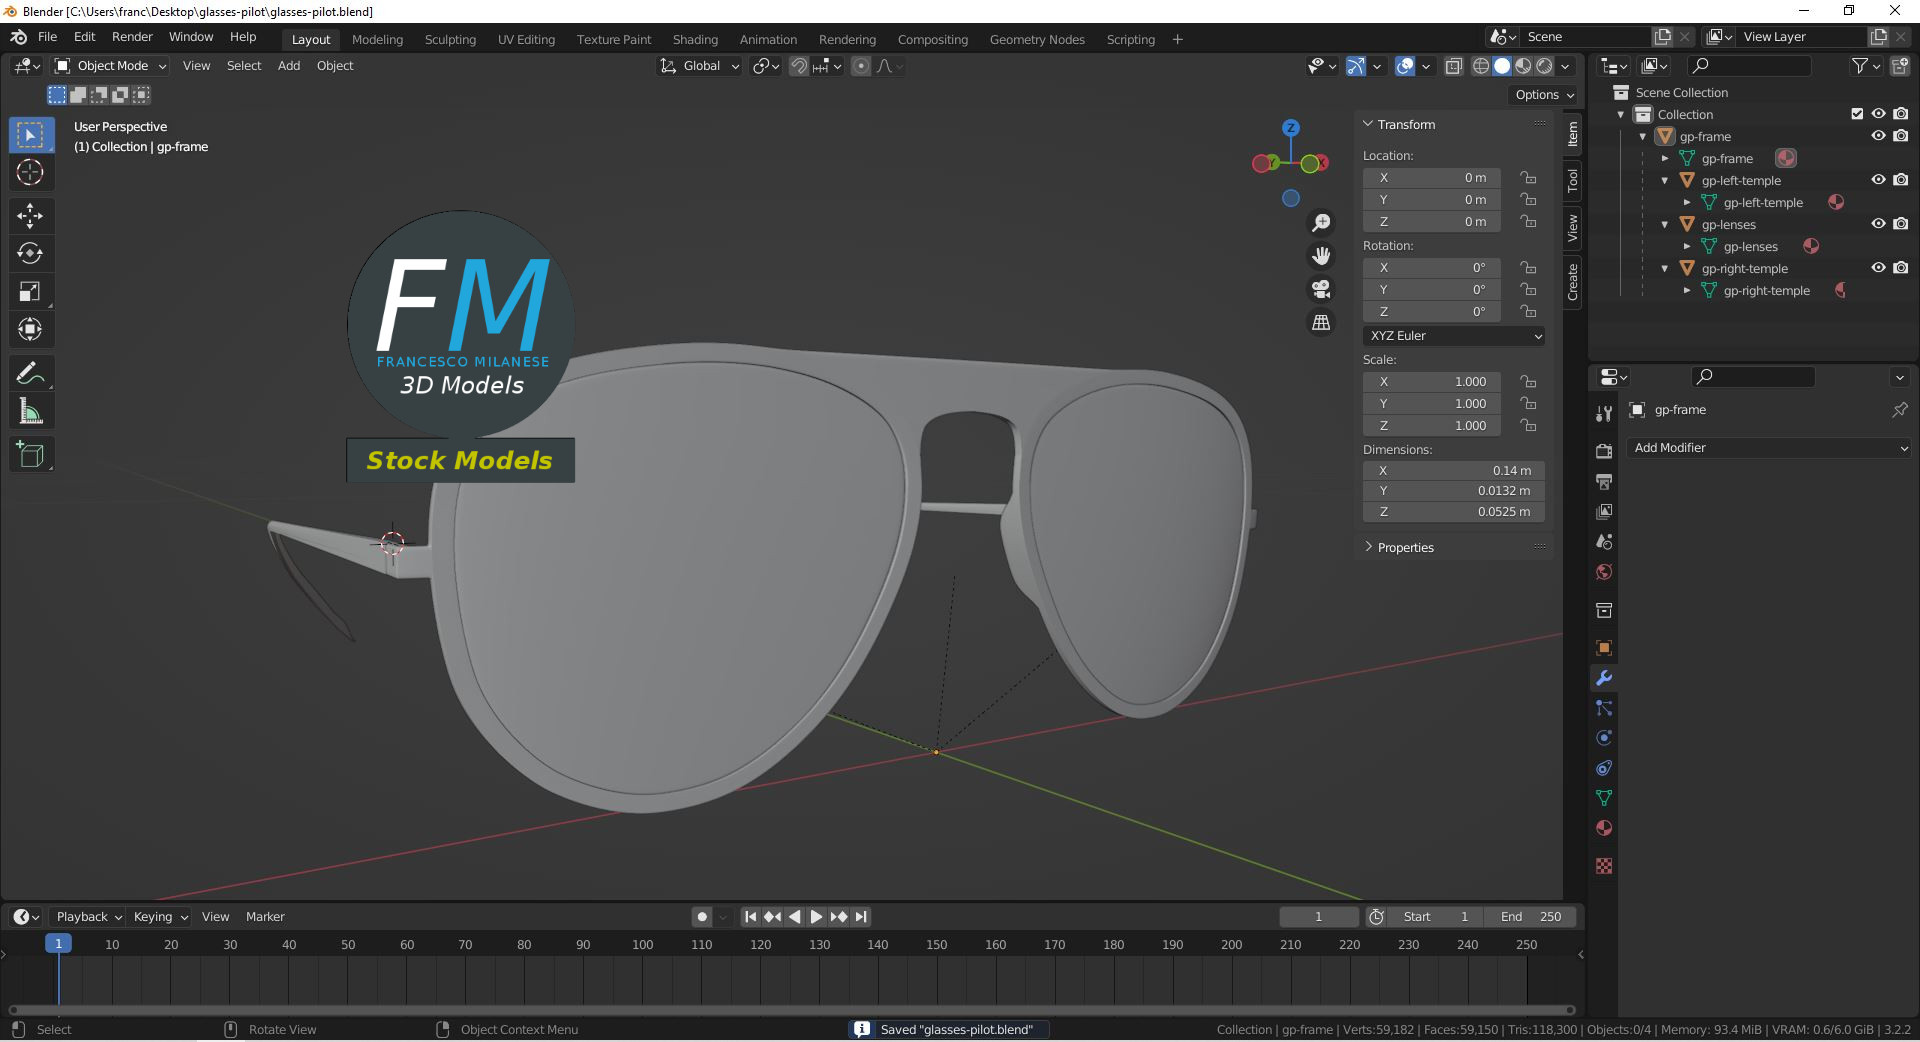Open XYZ Euler rotation mode dropdown
Viewport: 1920px width, 1042px height.
coord(1454,336)
